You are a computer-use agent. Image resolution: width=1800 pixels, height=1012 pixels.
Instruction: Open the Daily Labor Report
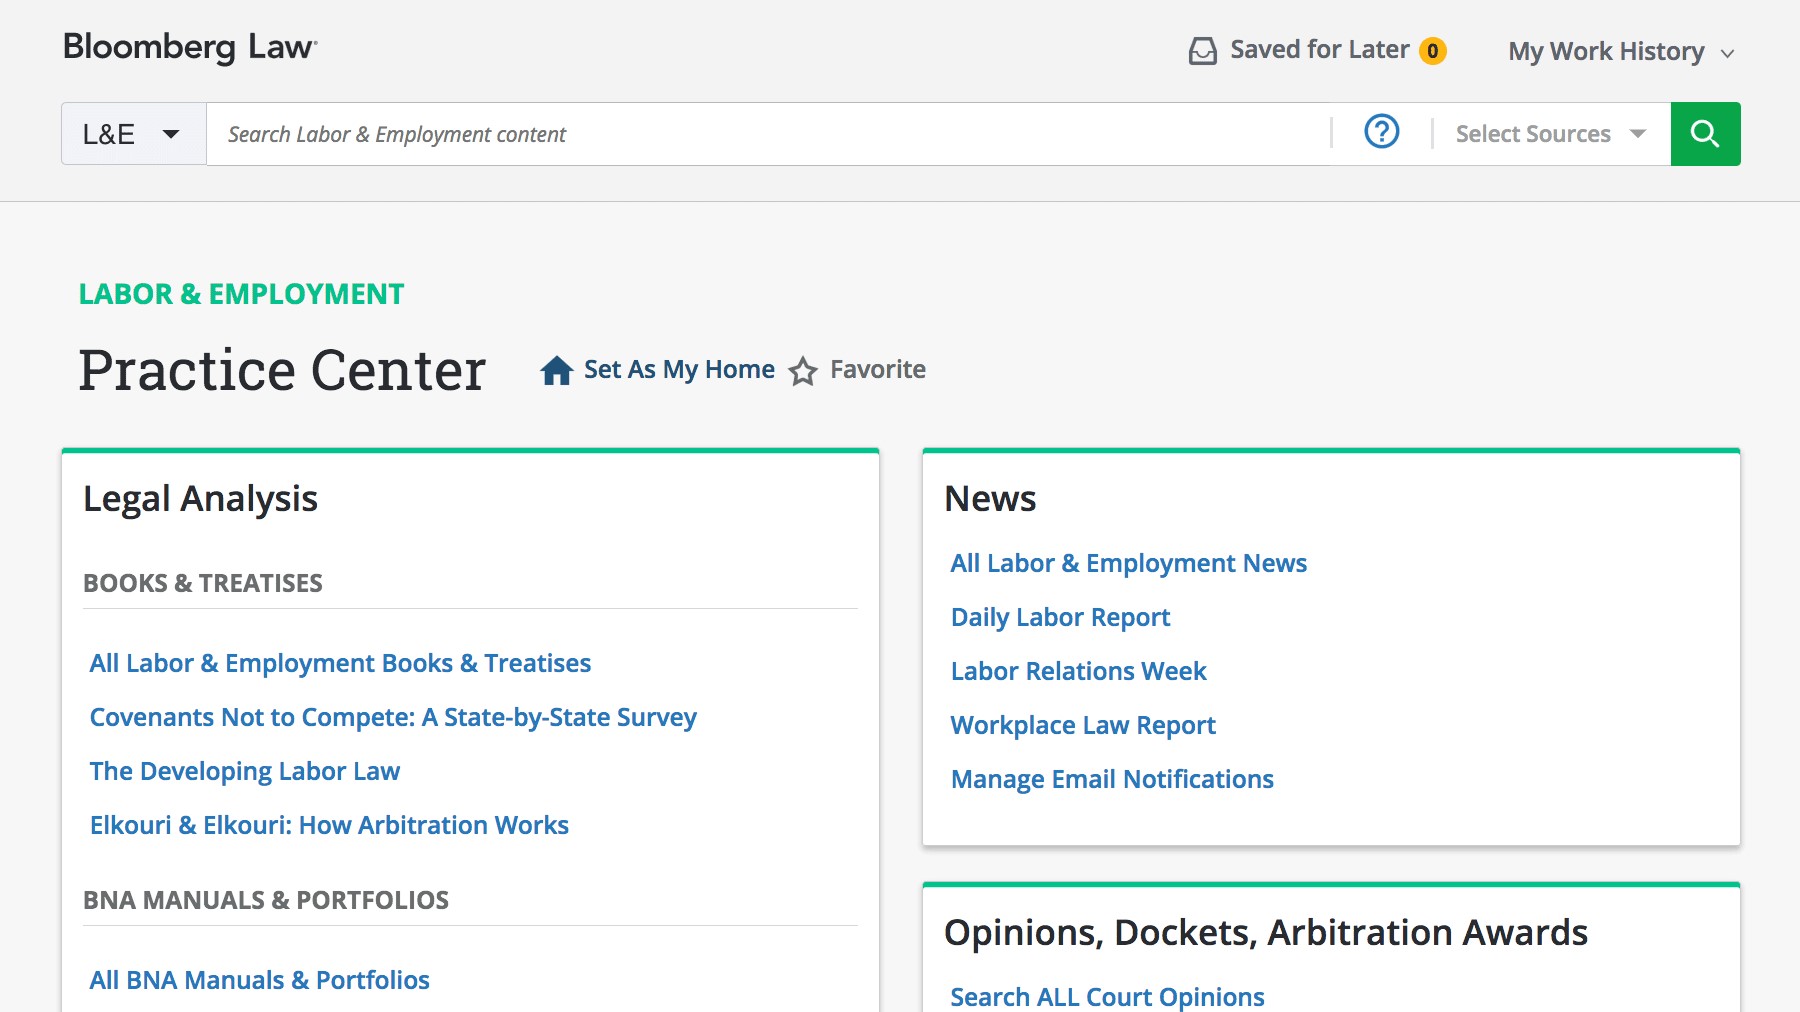pyautogui.click(x=1060, y=617)
